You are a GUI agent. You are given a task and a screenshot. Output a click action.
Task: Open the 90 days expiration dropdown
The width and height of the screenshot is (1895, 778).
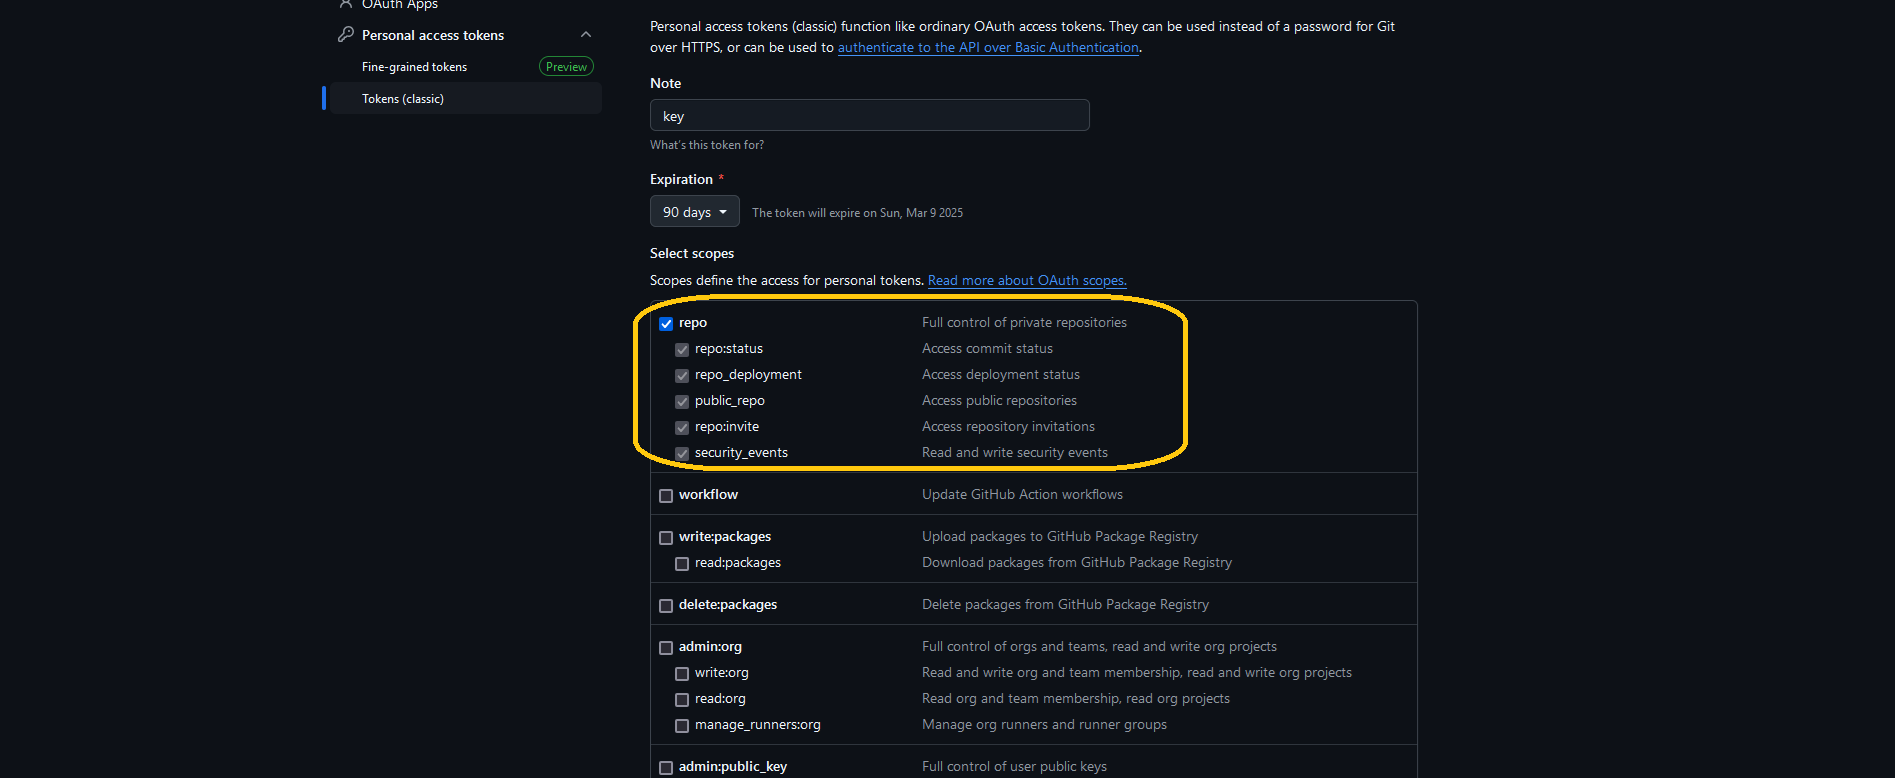pyautogui.click(x=694, y=212)
